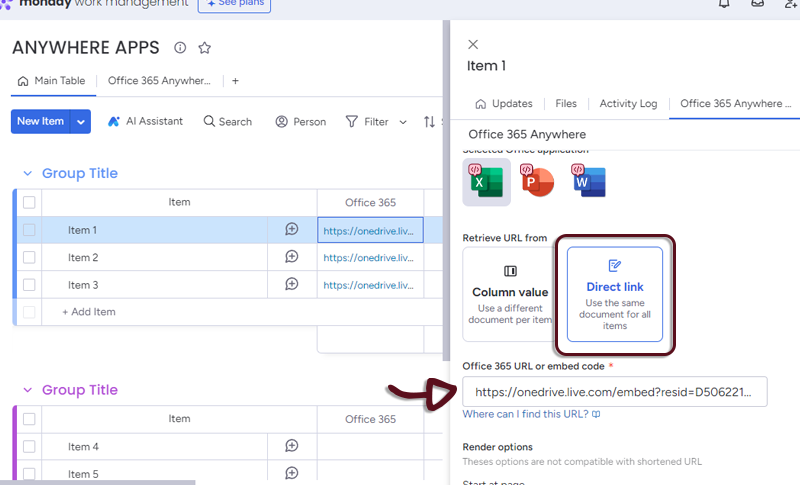Click the board info icon
The height and width of the screenshot is (485, 800).
[180, 48]
